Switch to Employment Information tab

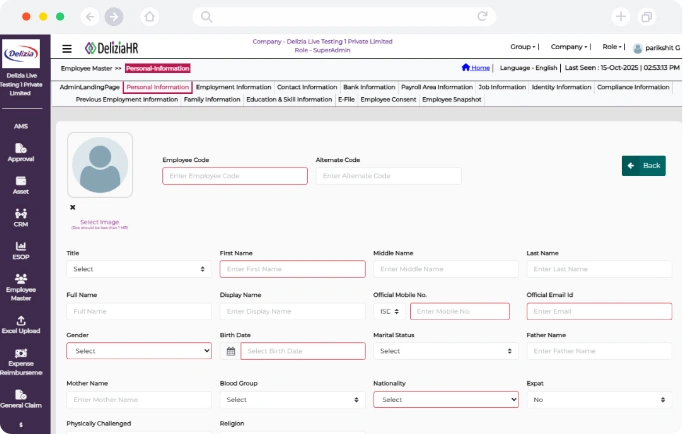point(233,87)
